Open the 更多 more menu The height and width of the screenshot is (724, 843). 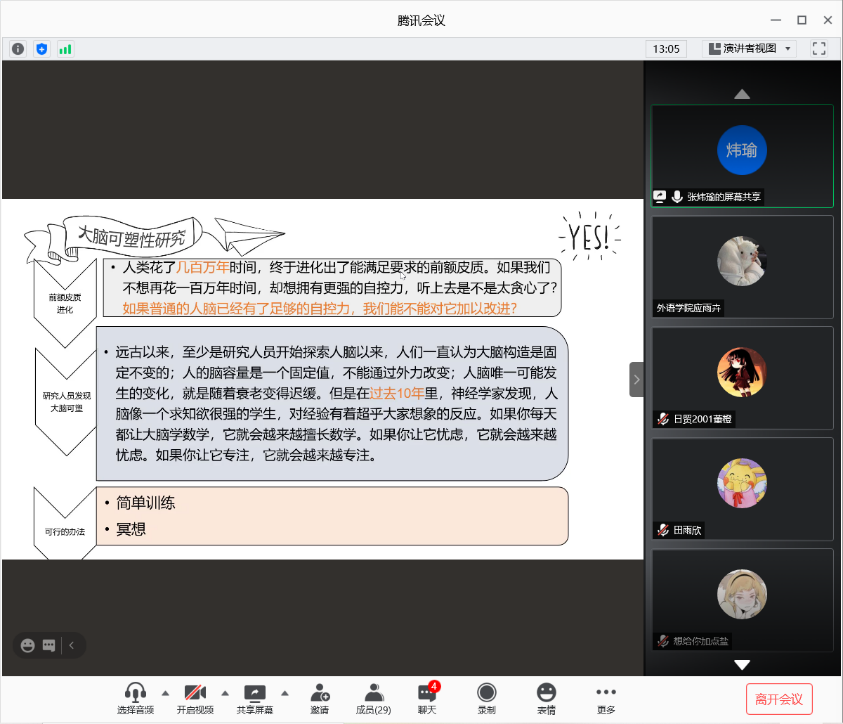click(606, 697)
